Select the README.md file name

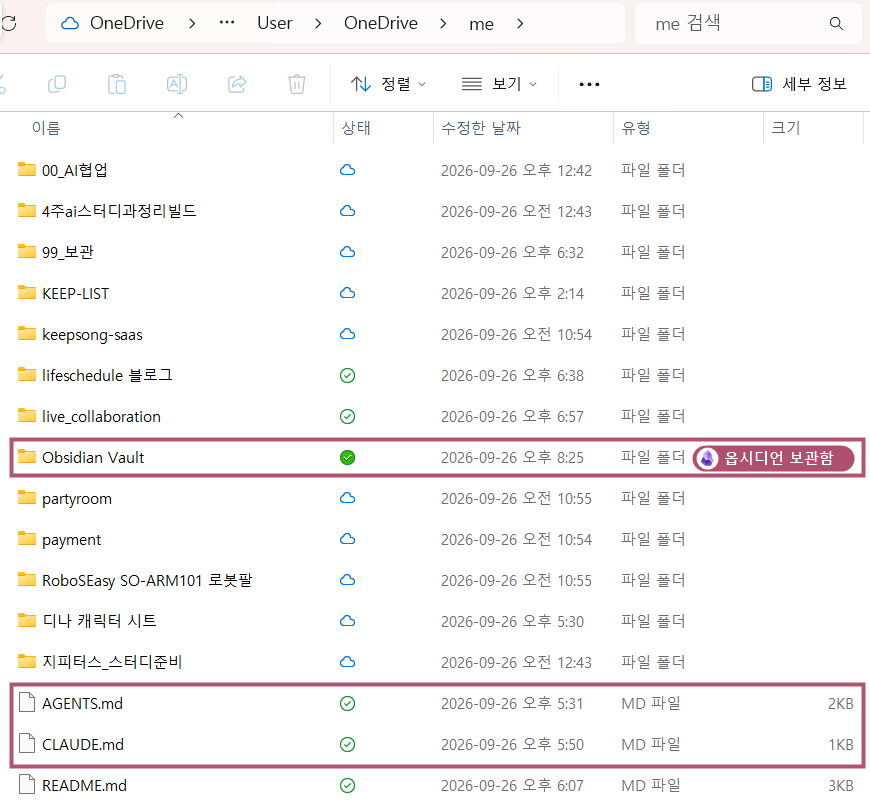(84, 786)
